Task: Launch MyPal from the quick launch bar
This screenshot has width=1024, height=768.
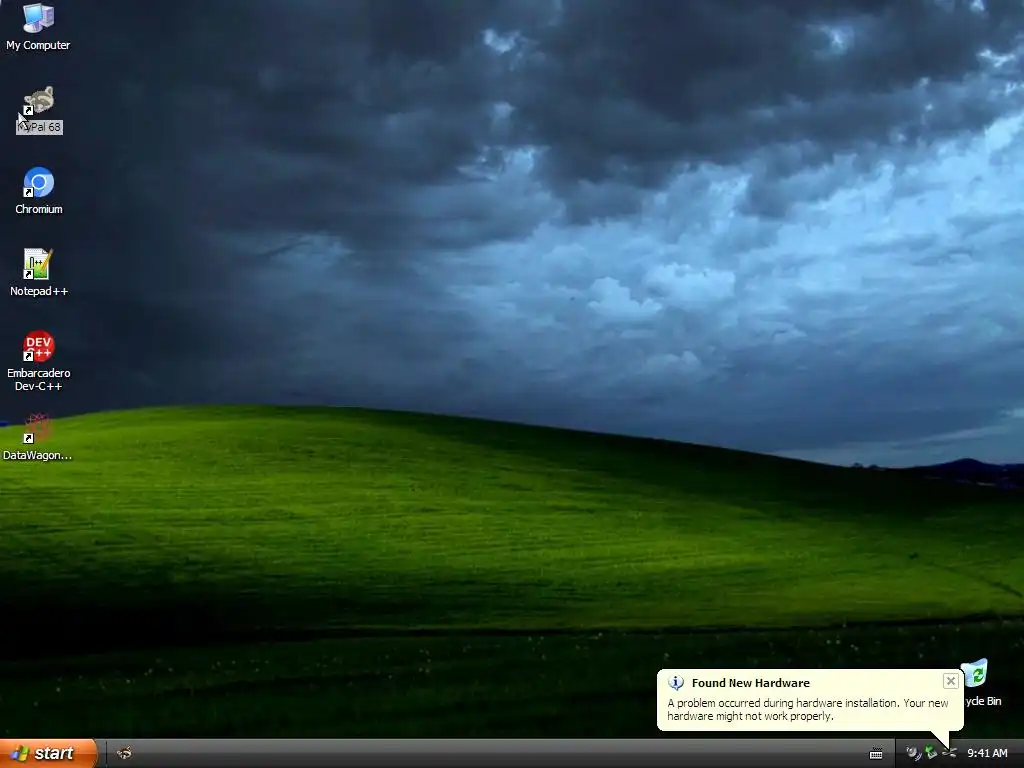Action: pyautogui.click(x=124, y=754)
